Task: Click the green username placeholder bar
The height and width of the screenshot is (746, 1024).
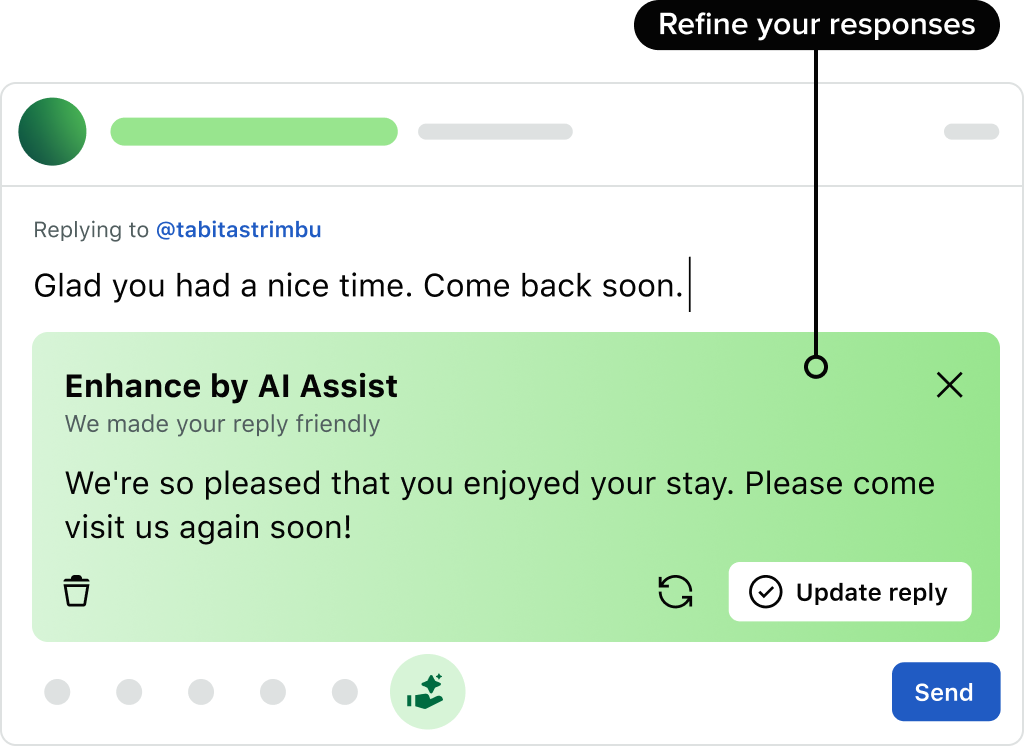Action: 254,132
